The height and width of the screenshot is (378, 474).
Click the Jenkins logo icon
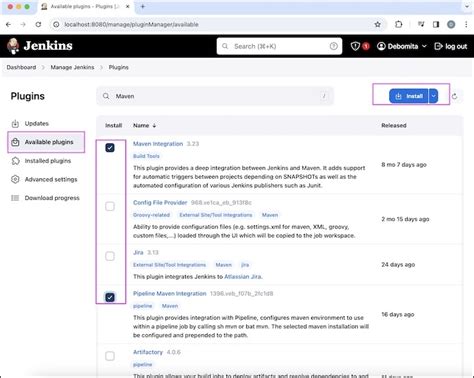(13, 46)
